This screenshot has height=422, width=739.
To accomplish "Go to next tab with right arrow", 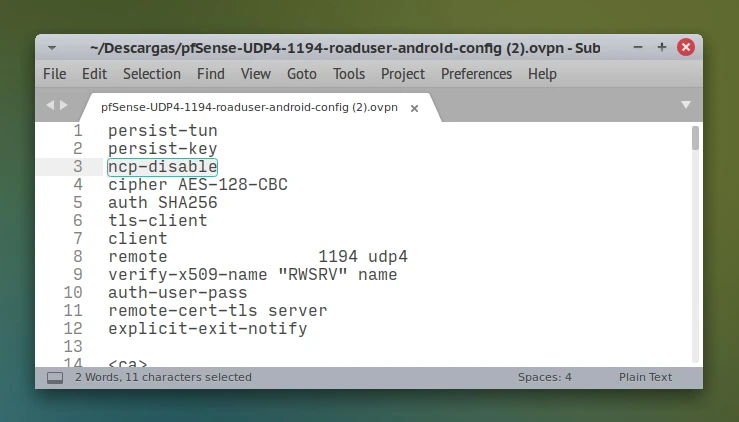I will coord(64,104).
